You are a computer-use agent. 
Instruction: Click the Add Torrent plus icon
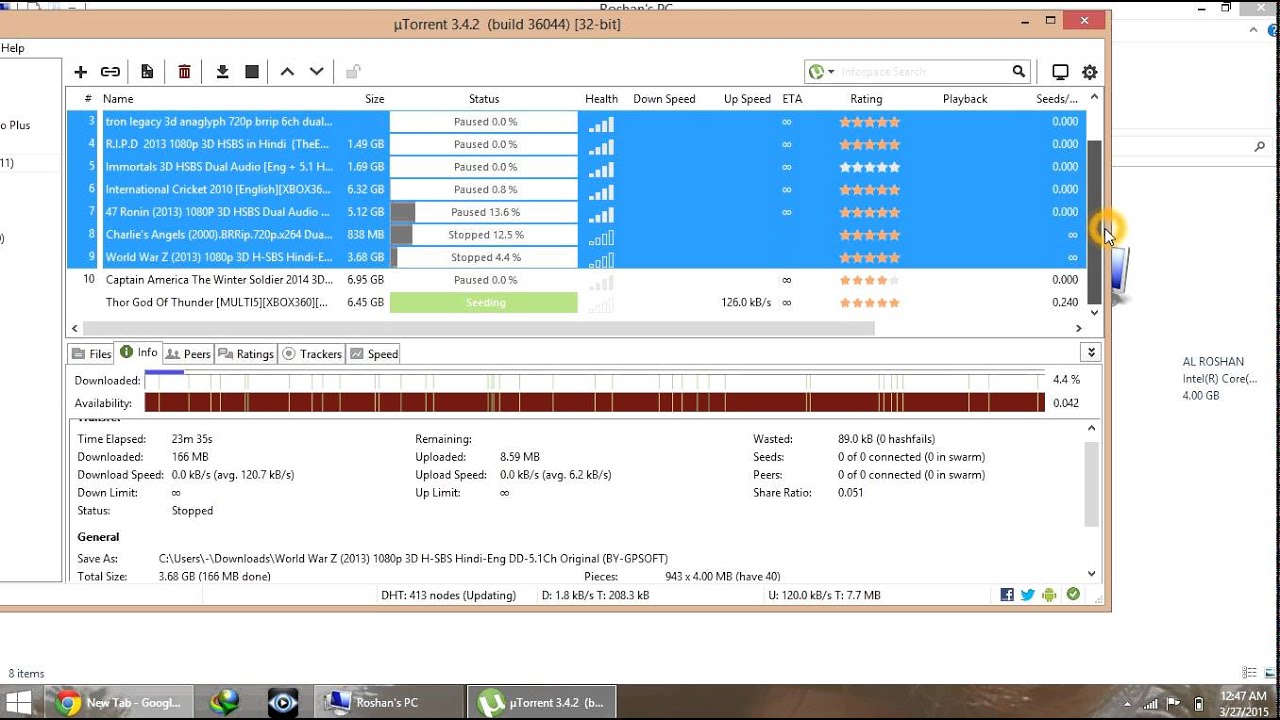pos(81,72)
